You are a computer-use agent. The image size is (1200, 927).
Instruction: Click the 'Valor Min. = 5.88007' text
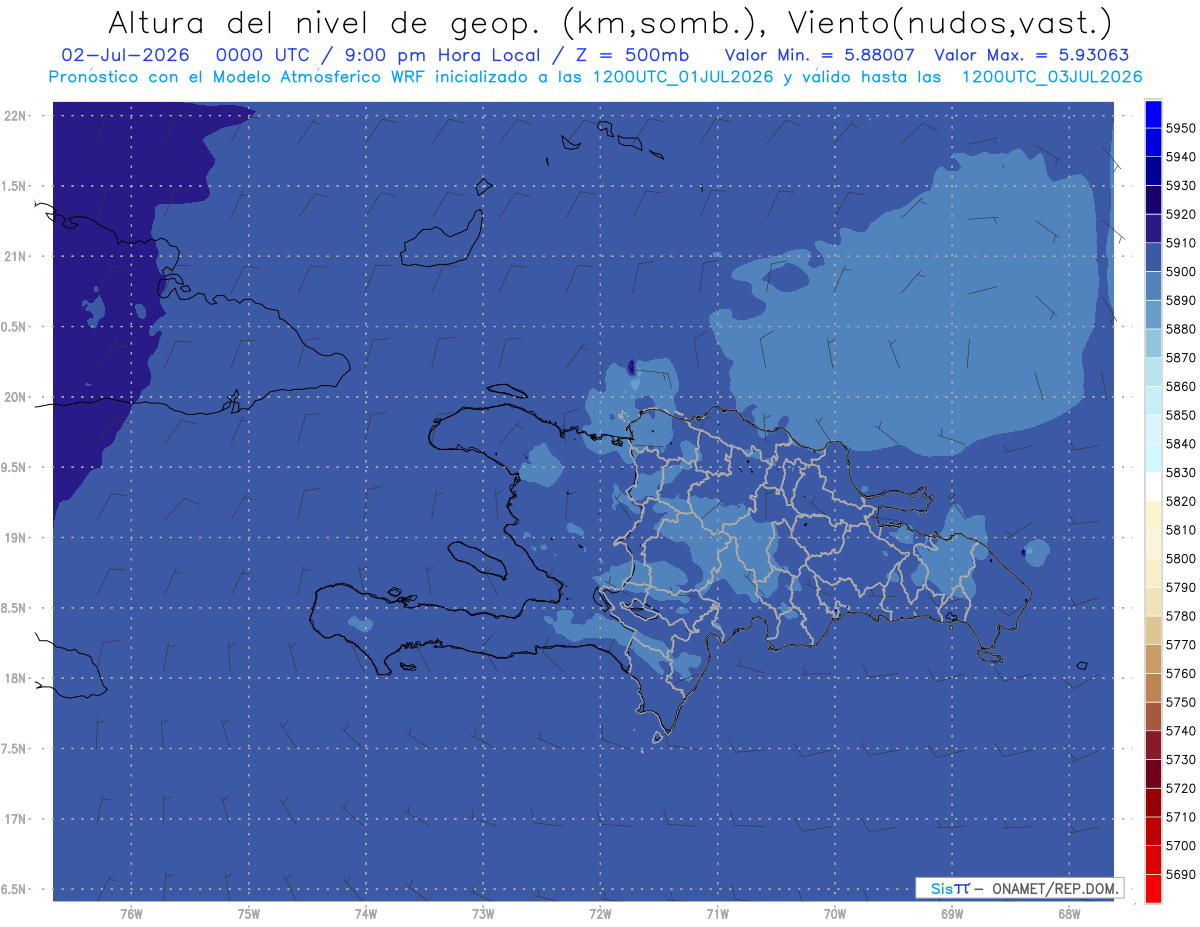819,55
